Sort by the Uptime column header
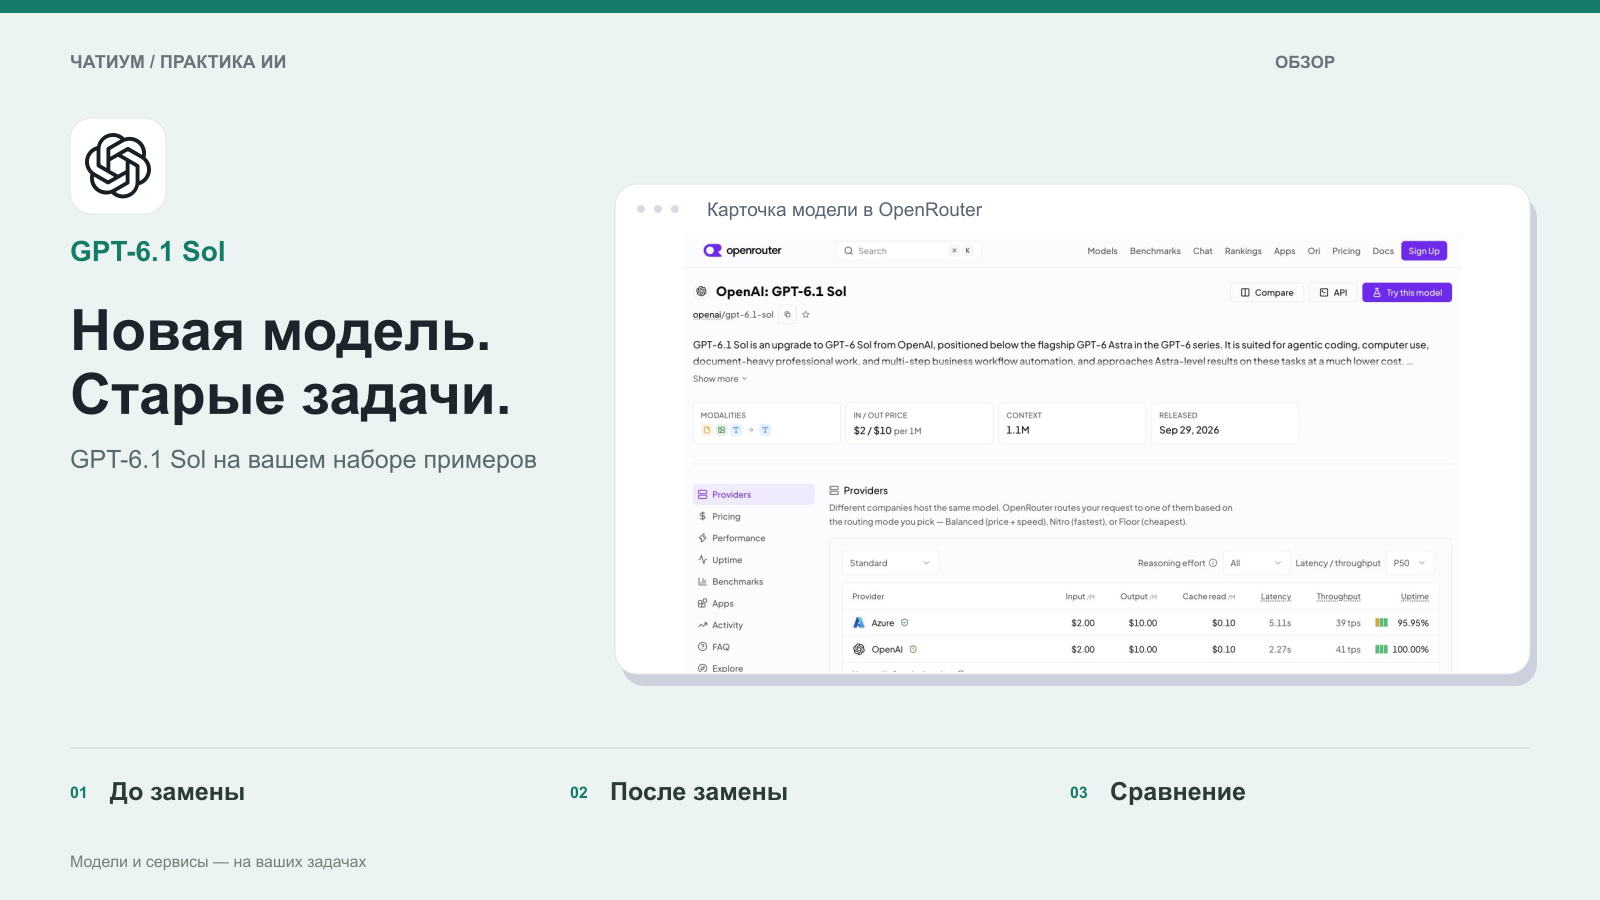Viewport: 1600px width, 900px height. 1414,597
